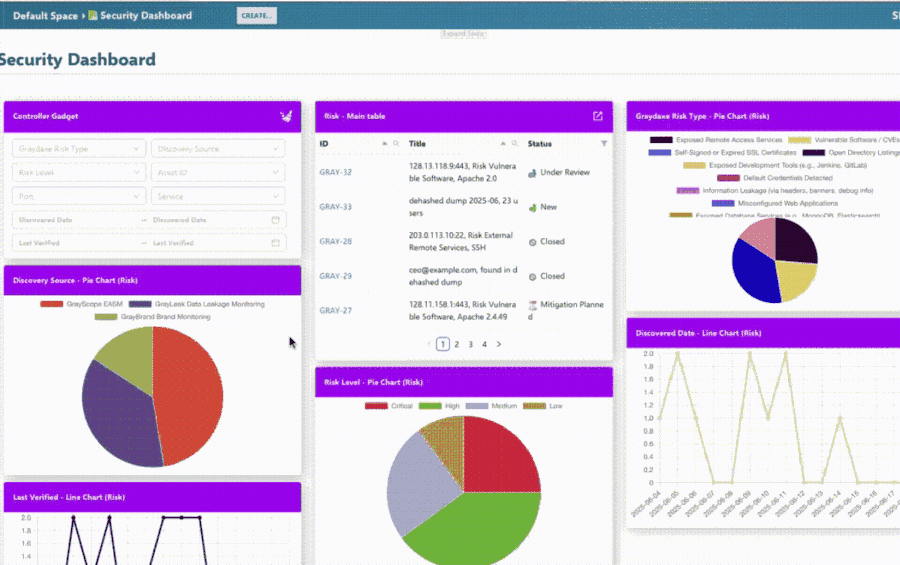
Task: Click title cell 'ceo@example.com, found in dehashed dump'
Action: (x=463, y=276)
